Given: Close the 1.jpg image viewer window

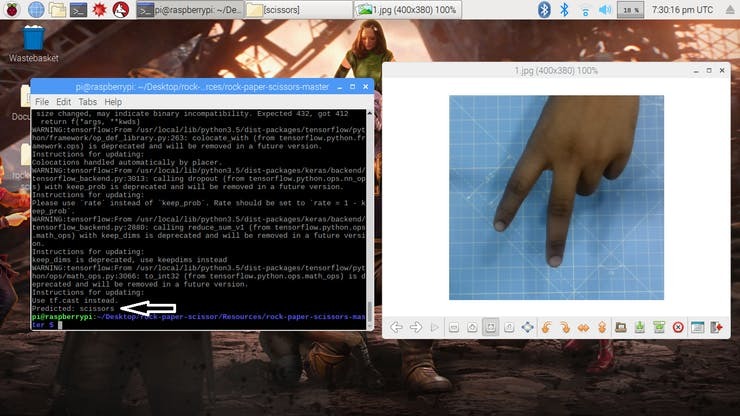Looking at the screenshot, I should [722, 70].
